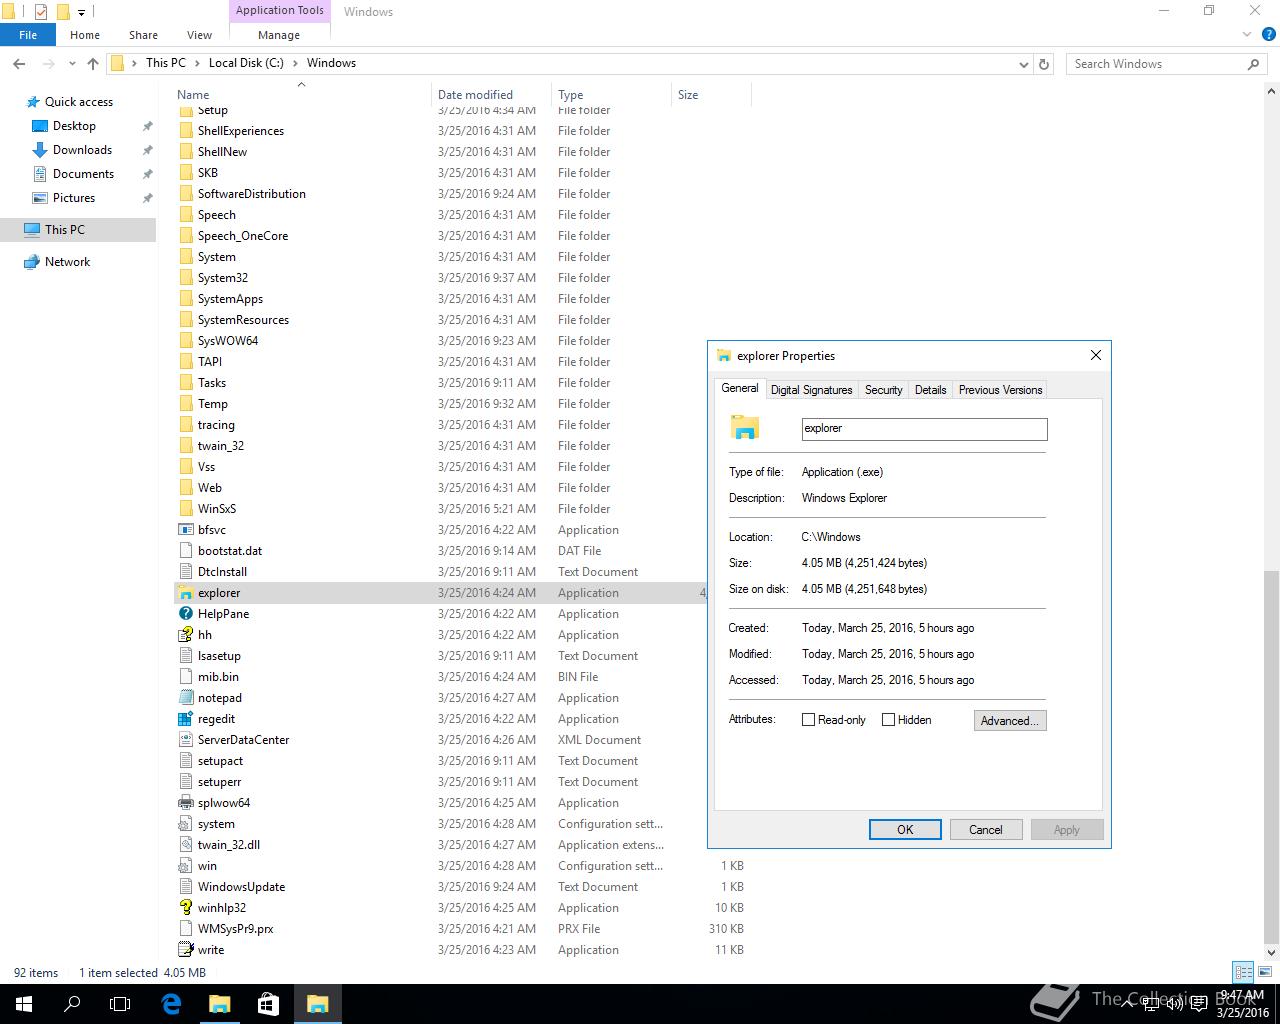Select the winhlp32 icon
The image size is (1280, 1024).
185,908
